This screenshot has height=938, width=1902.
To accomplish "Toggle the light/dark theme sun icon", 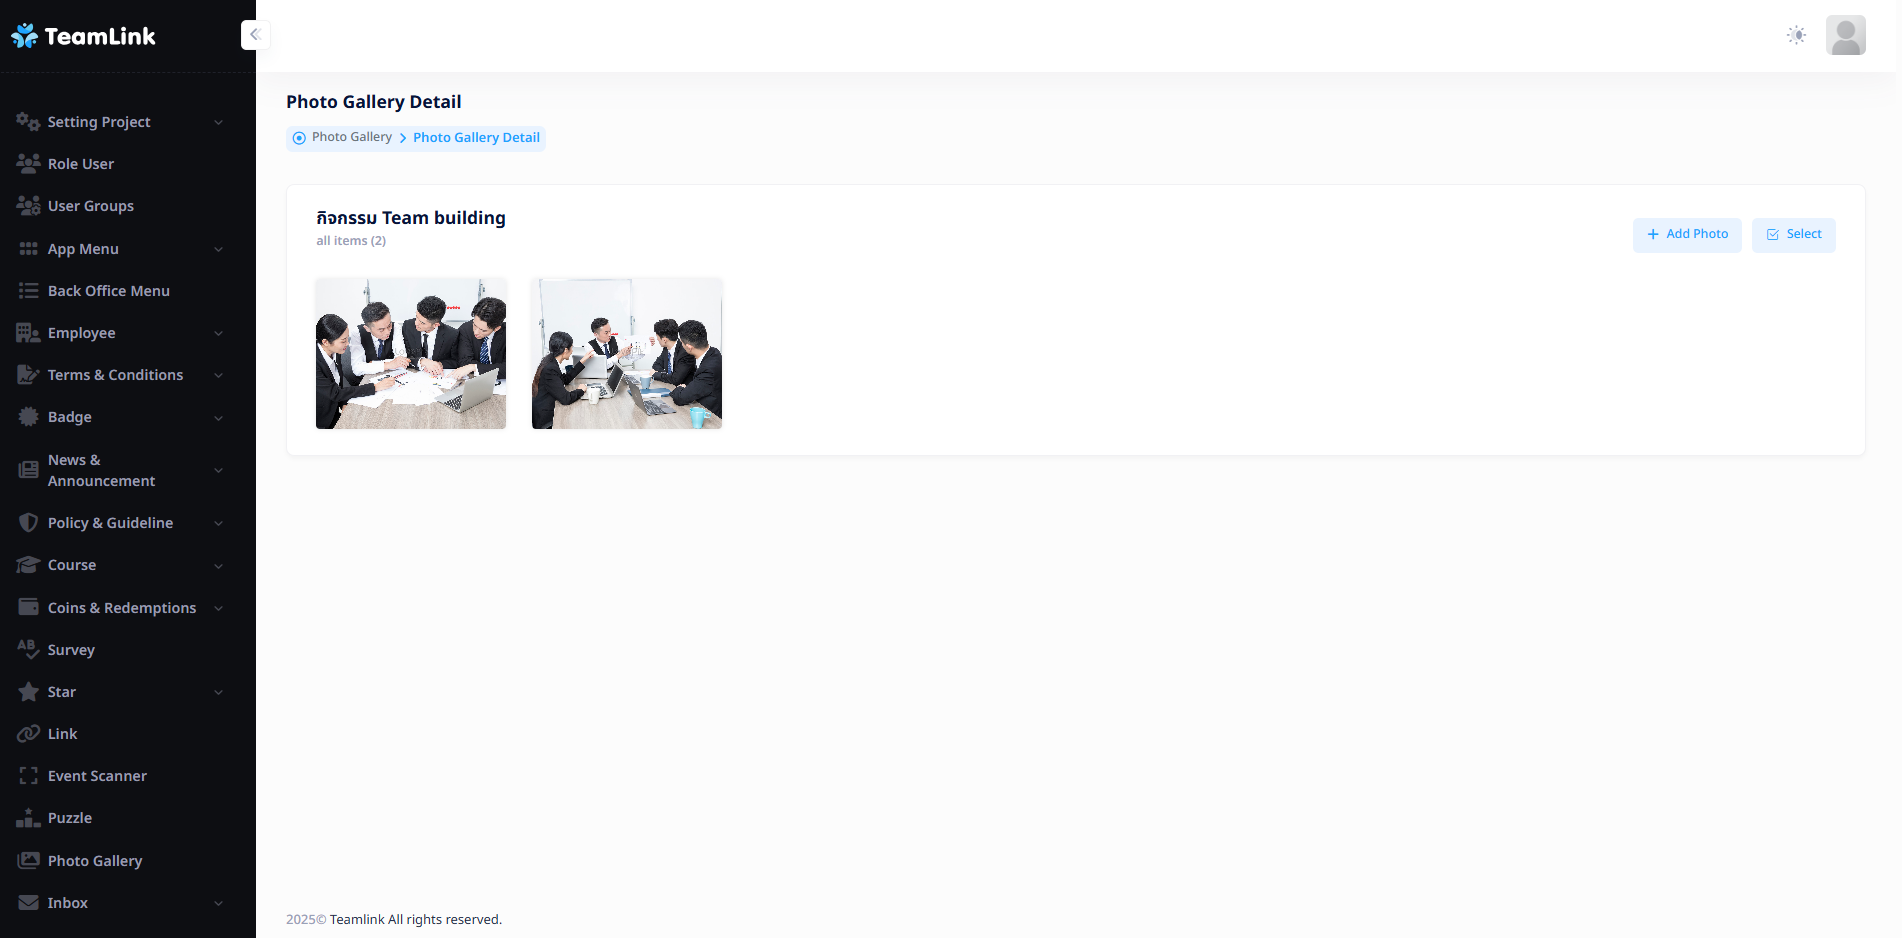I will 1796,35.
